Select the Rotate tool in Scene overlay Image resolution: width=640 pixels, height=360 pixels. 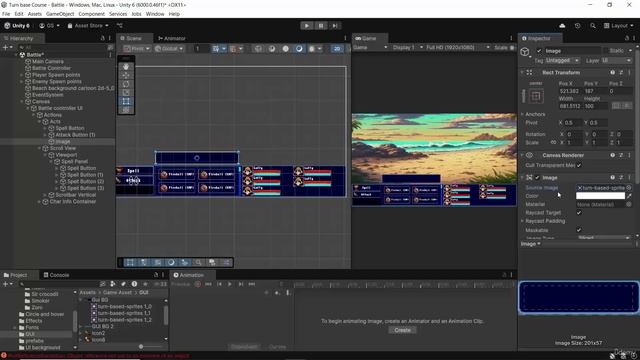(126, 84)
